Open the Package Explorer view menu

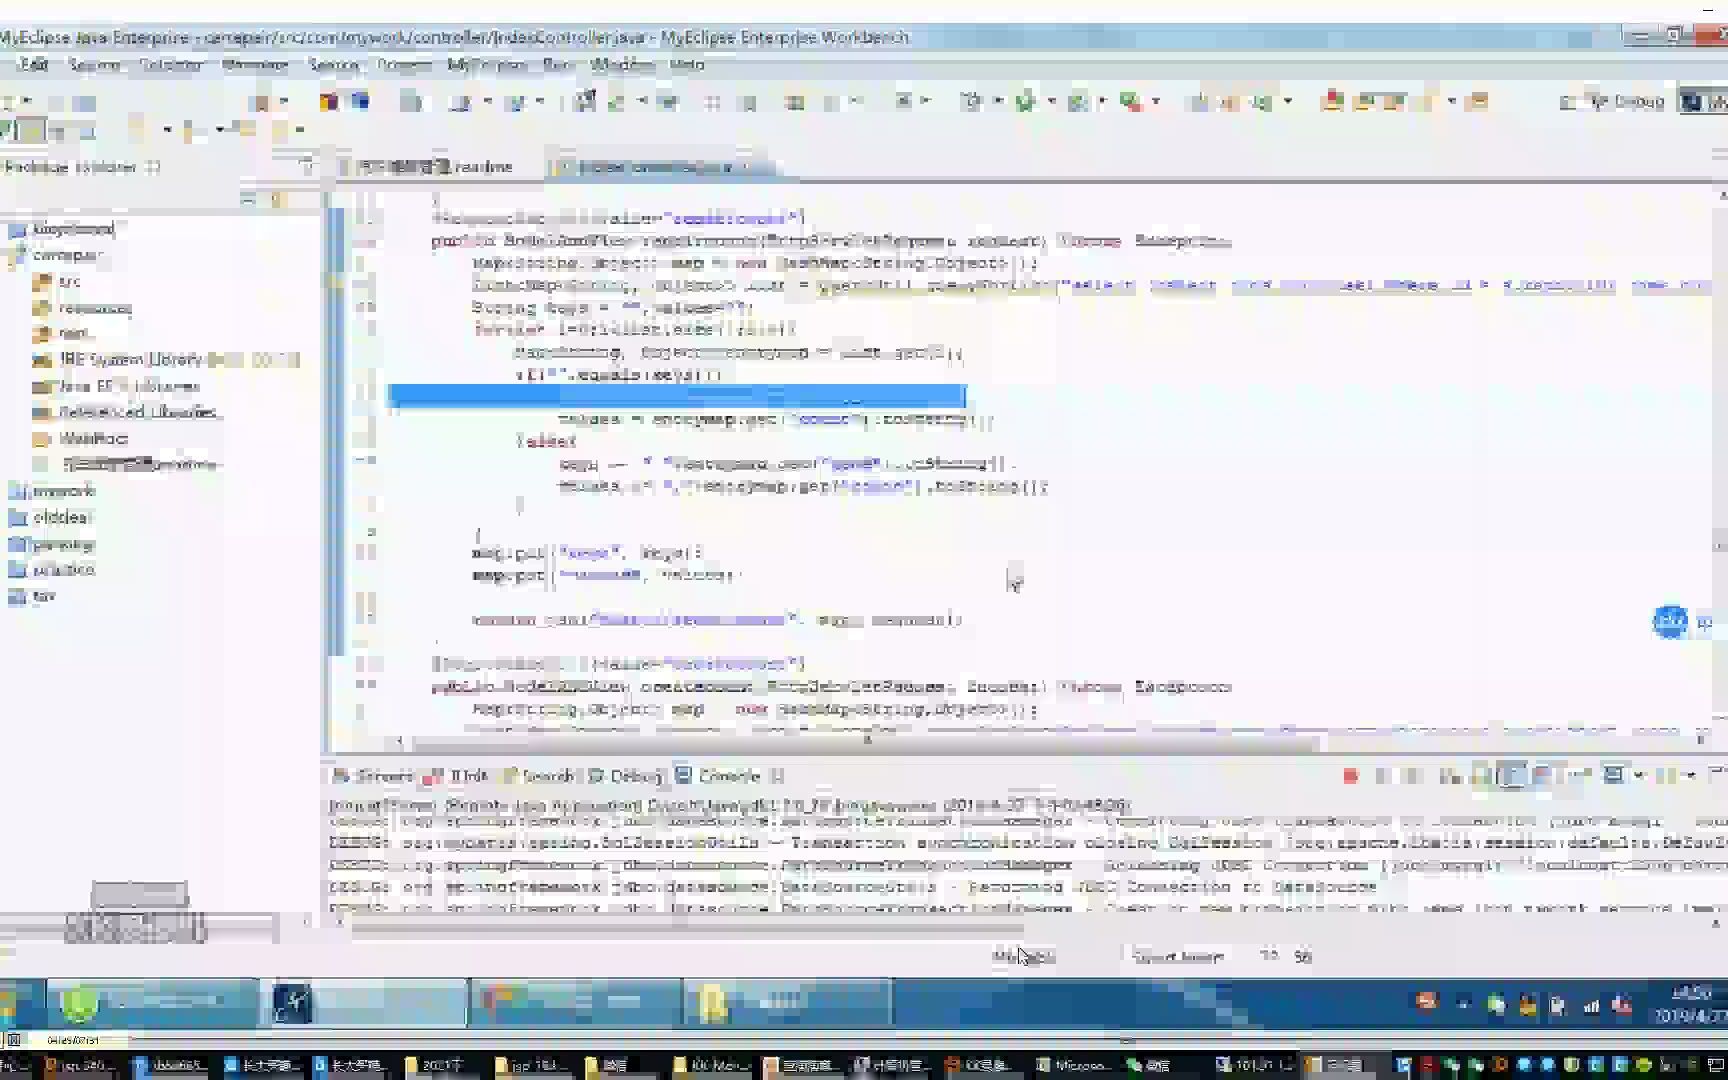(306, 166)
